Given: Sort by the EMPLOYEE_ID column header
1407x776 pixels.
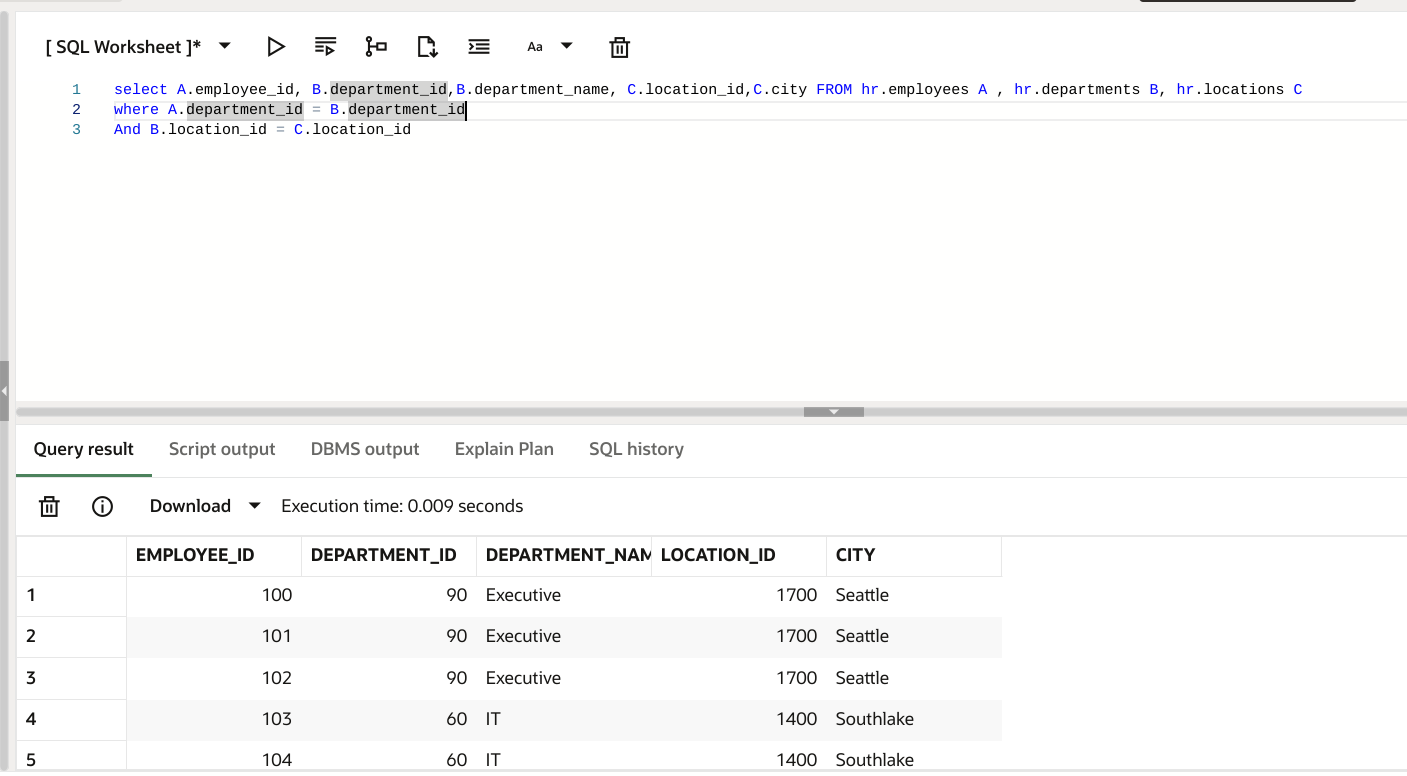Looking at the screenshot, I should pos(214,555).
